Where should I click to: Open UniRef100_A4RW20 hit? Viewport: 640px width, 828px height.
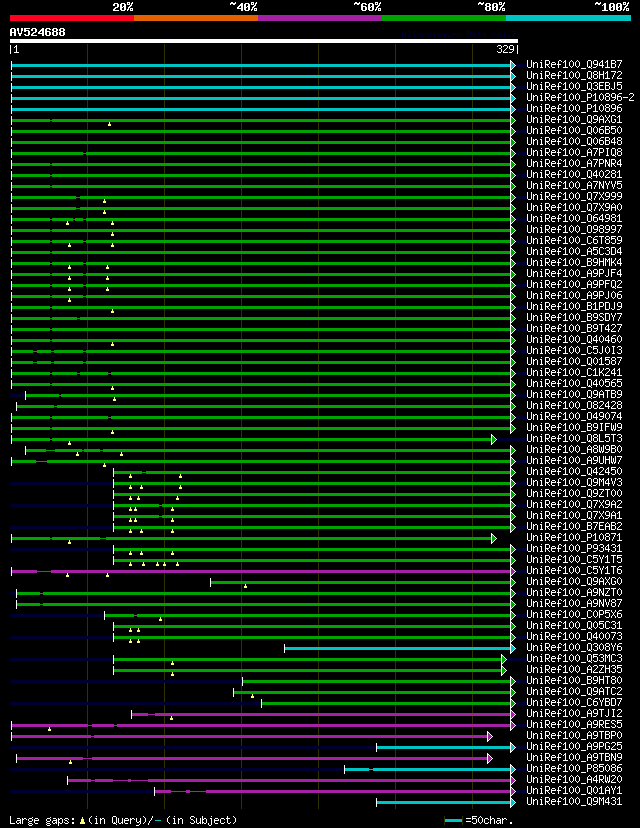pos(574,779)
